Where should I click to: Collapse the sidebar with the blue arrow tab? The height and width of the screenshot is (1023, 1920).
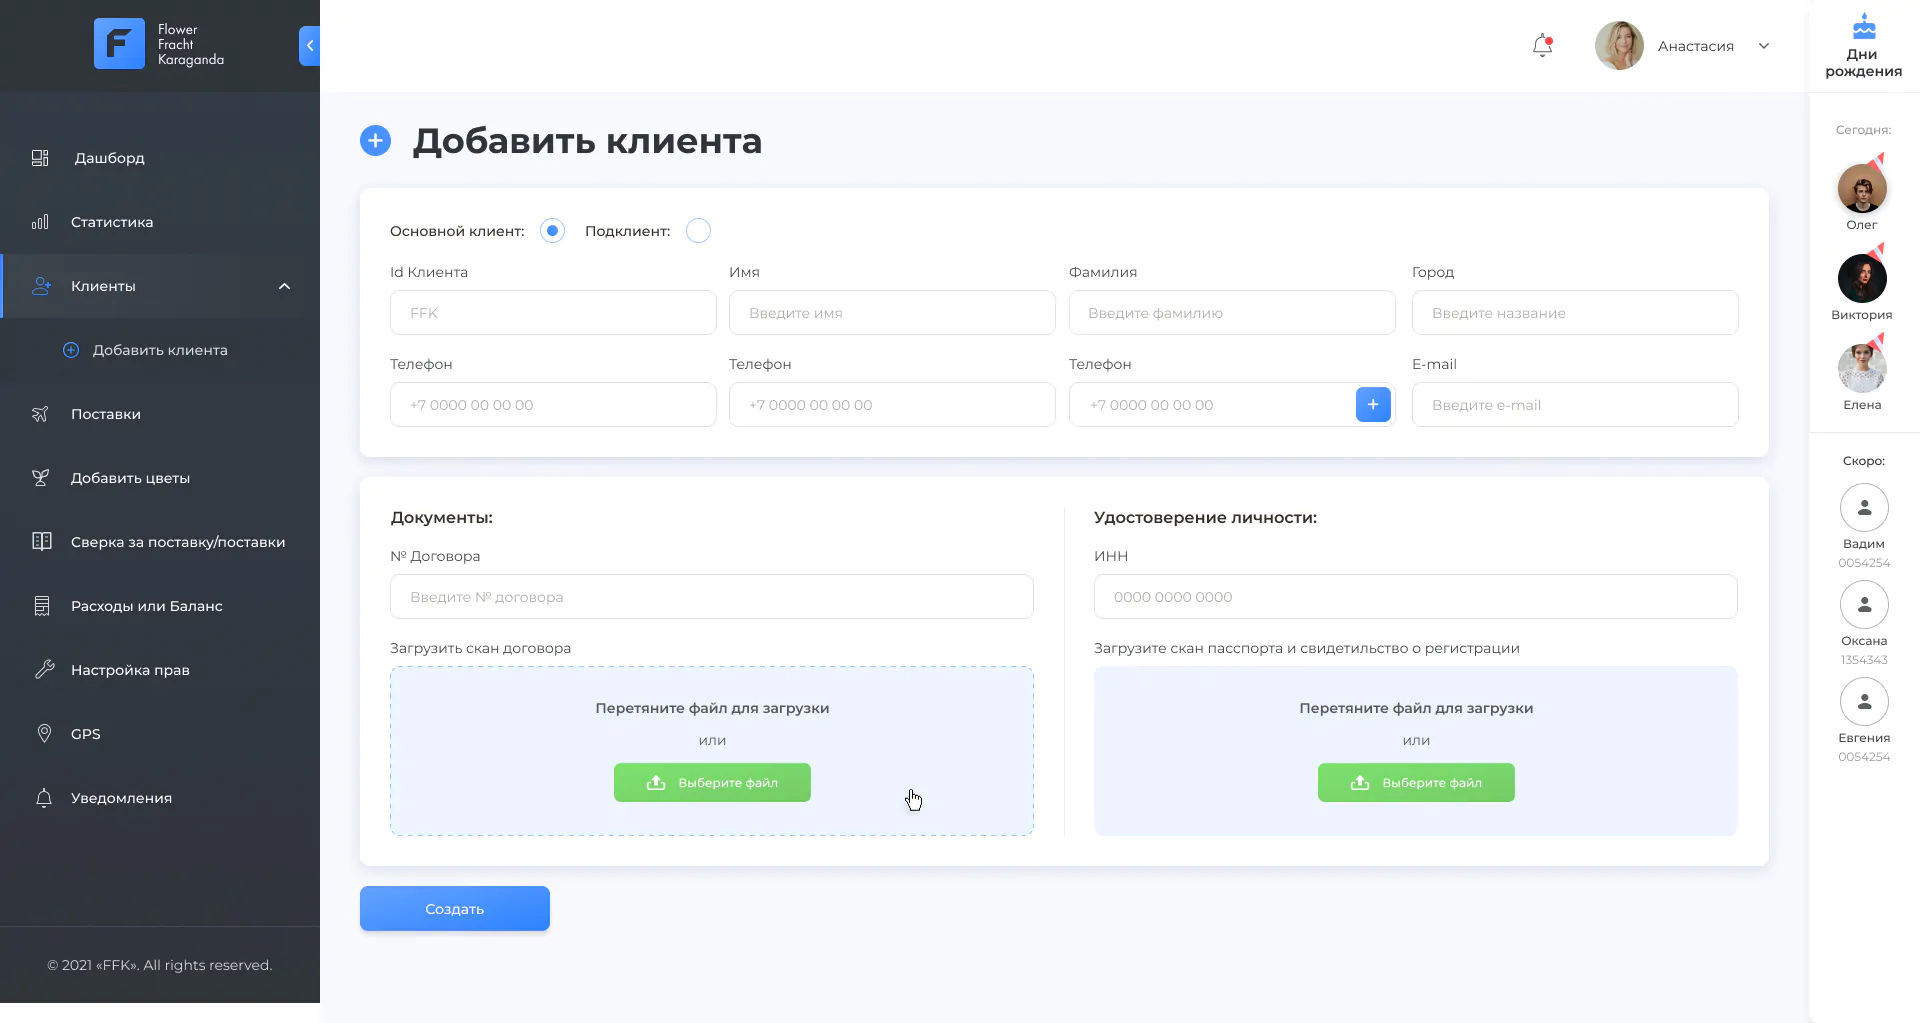pos(310,46)
